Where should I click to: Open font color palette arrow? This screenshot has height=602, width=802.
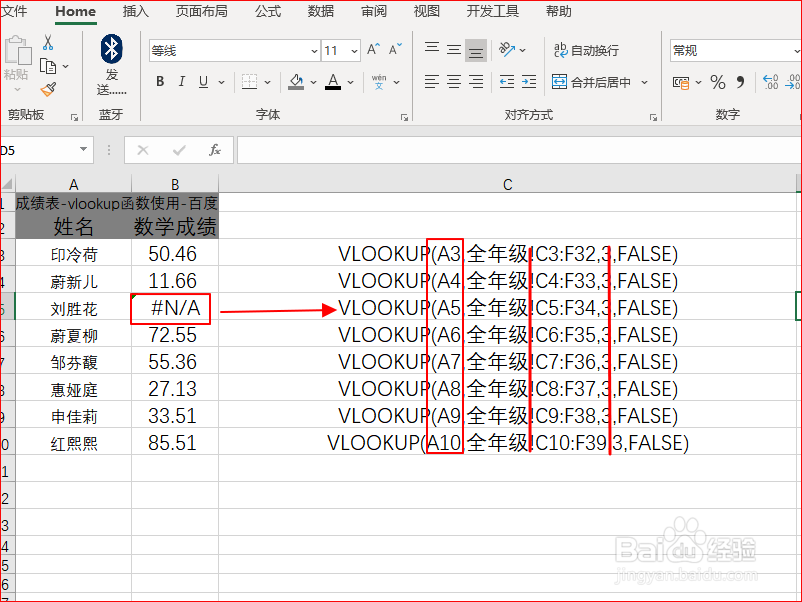[x=350, y=82]
